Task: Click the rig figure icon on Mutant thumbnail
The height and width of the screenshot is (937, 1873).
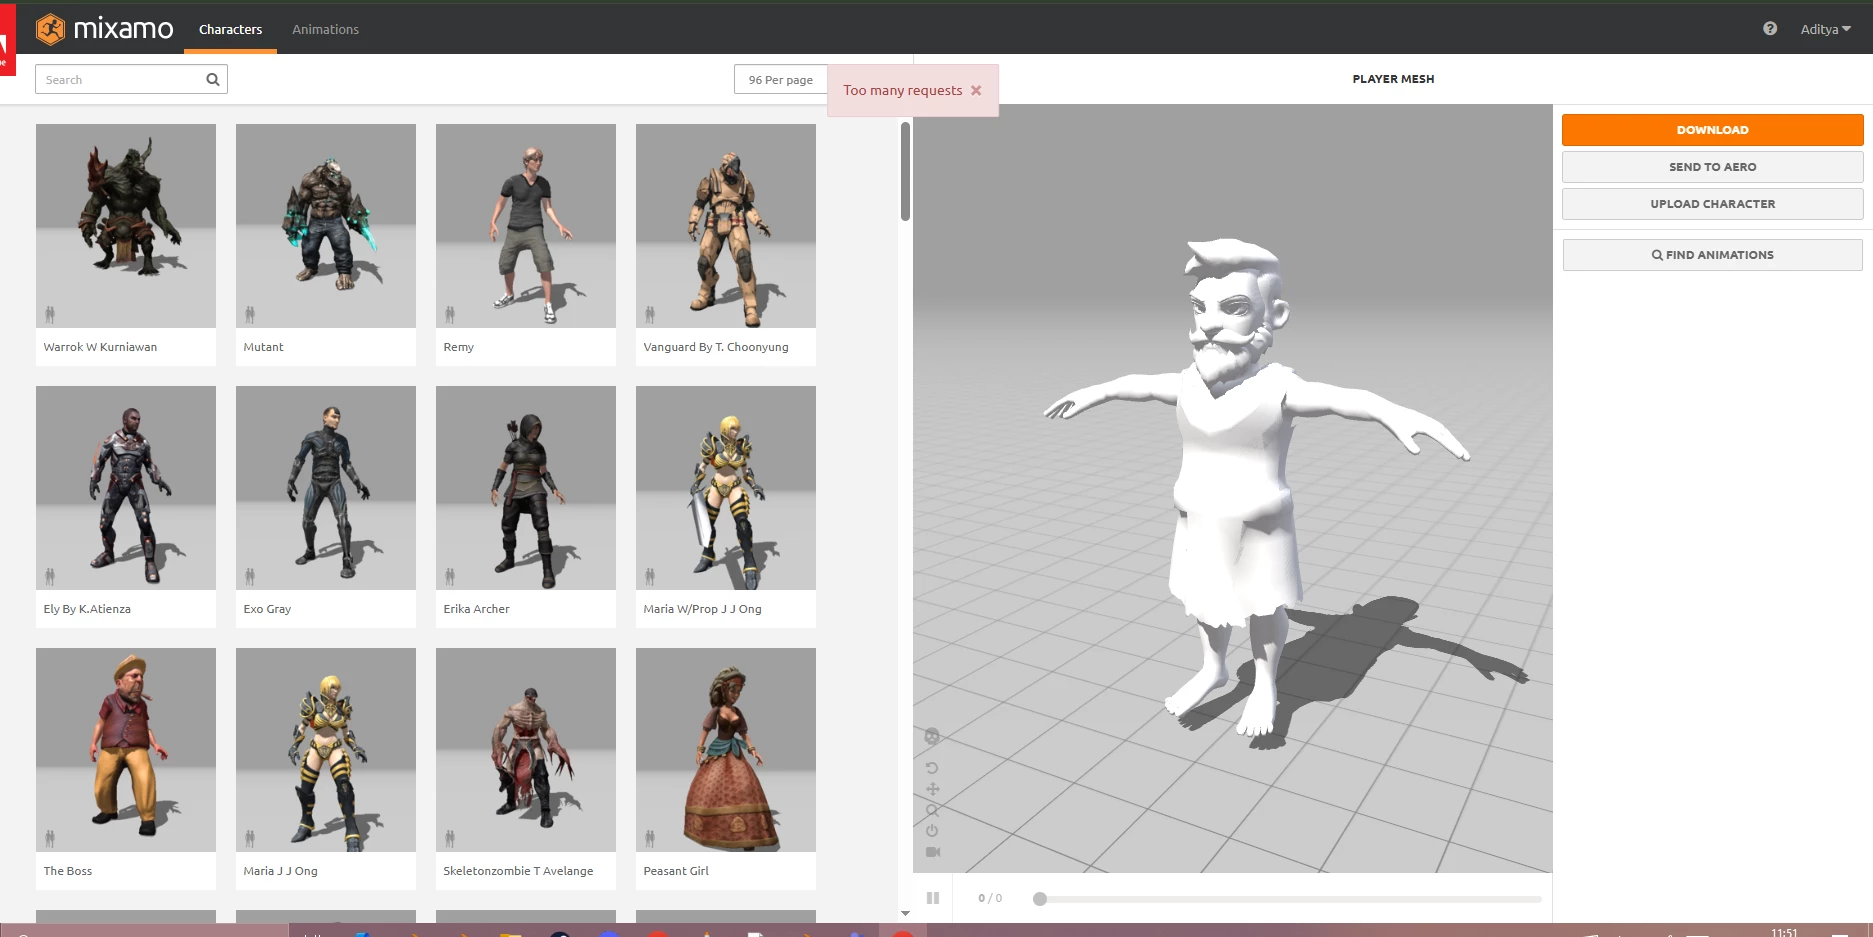Action: tap(250, 315)
